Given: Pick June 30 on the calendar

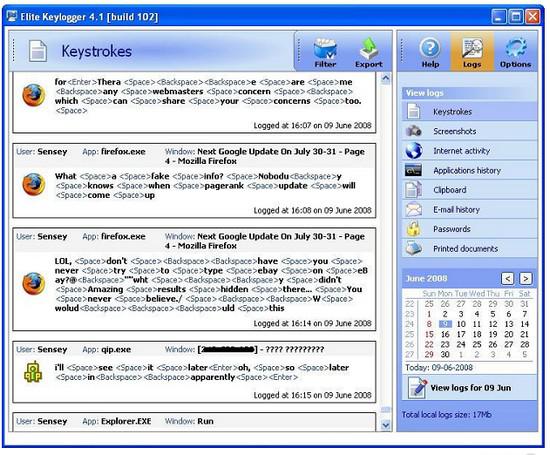Looking at the screenshot, I should 445,354.
